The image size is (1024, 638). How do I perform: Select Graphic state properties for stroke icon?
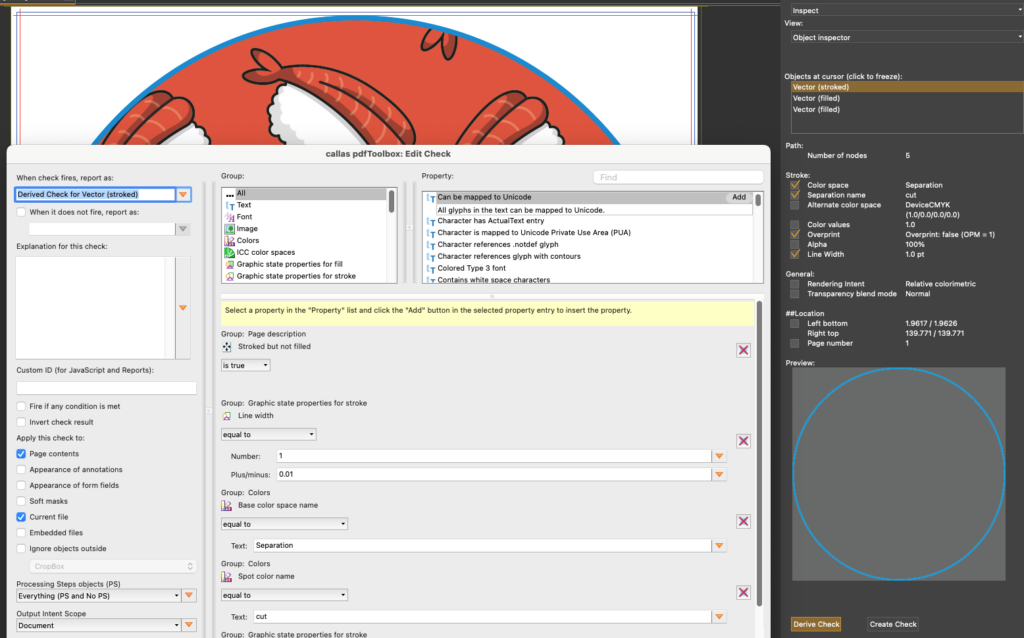click(231, 276)
